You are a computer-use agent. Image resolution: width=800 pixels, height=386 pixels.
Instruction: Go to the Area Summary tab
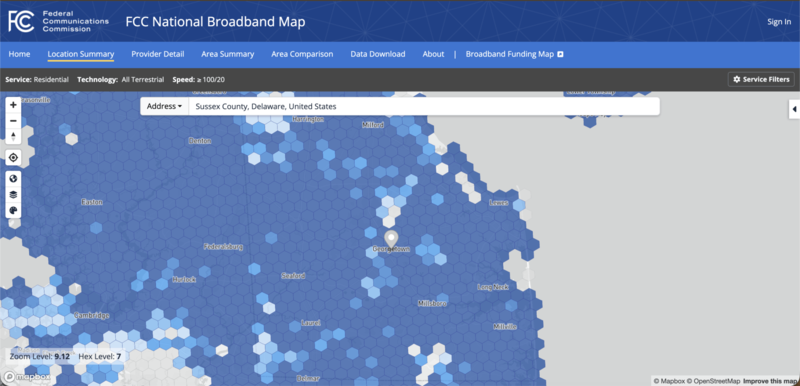click(228, 54)
